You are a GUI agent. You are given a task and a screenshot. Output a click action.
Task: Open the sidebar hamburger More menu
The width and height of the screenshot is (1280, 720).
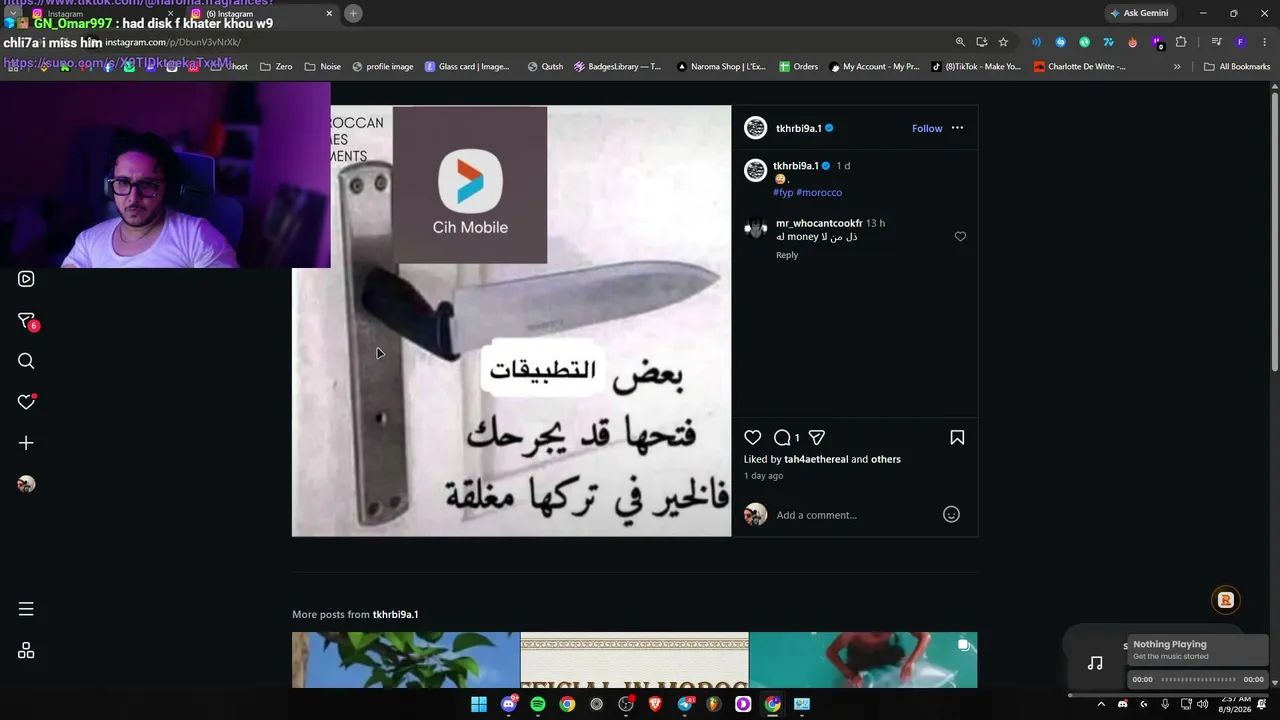pyautogui.click(x=26, y=609)
